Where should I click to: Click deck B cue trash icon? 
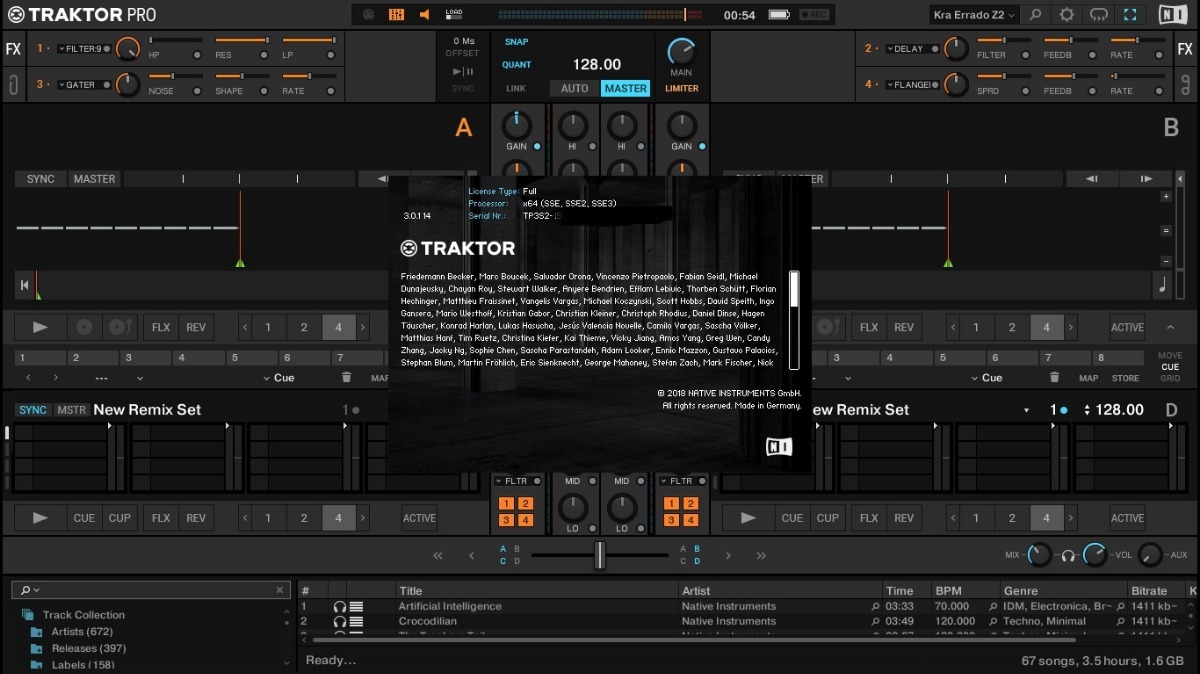[1054, 377]
